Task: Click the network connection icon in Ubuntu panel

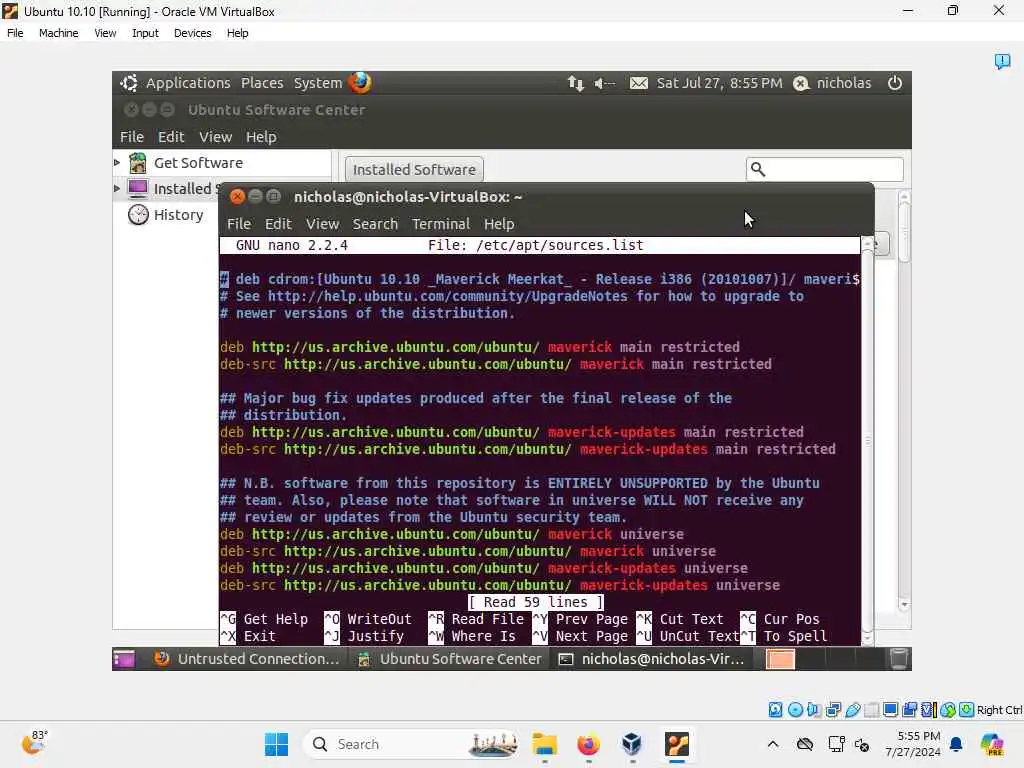Action: 575,83
